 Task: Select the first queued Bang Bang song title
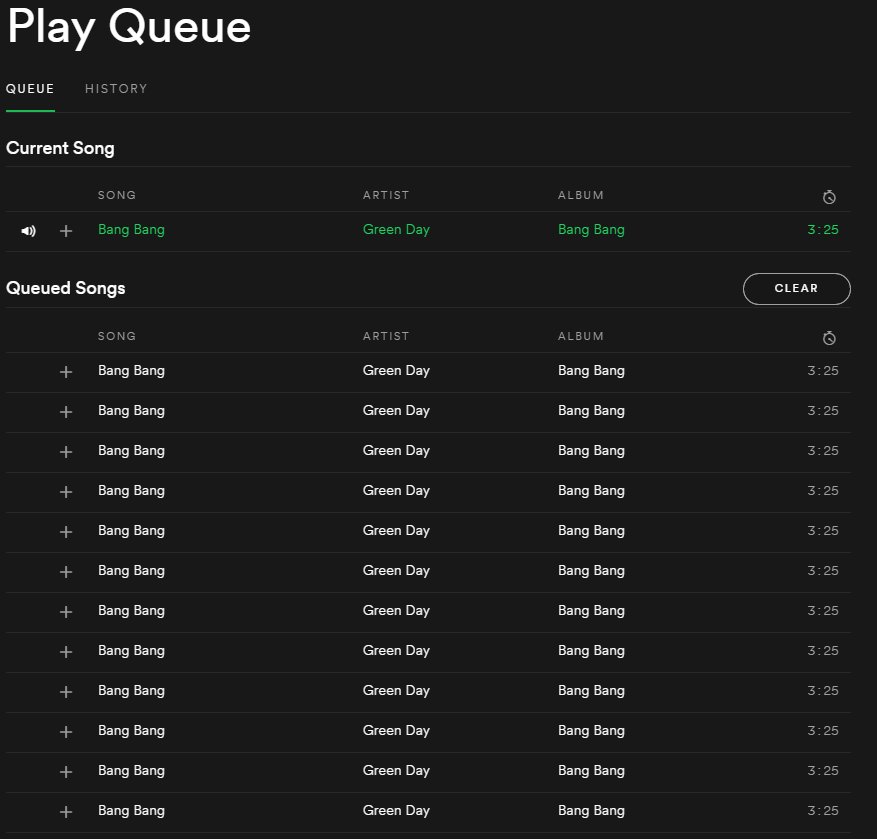pos(131,371)
